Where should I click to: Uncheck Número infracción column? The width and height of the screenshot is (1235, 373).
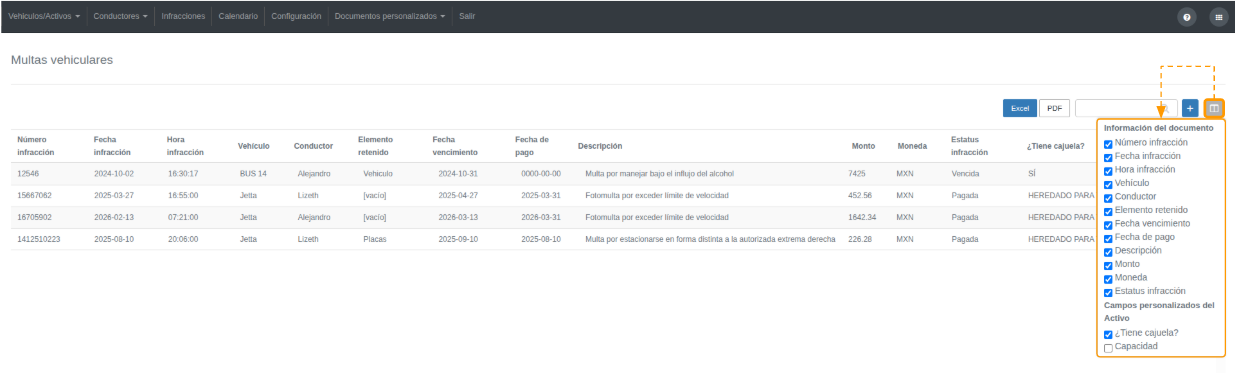click(1108, 144)
